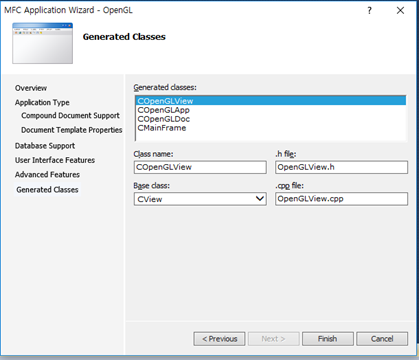The image size is (419, 360).
Task: Go to Application Type page
Action: tap(42, 102)
